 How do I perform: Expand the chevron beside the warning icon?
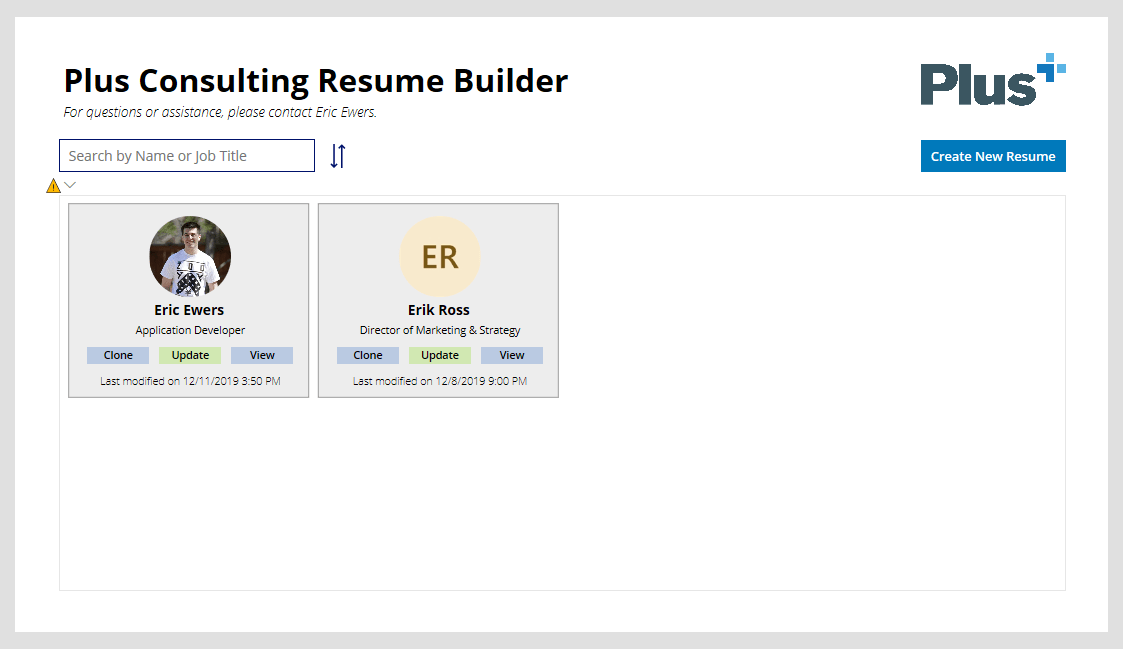point(70,185)
